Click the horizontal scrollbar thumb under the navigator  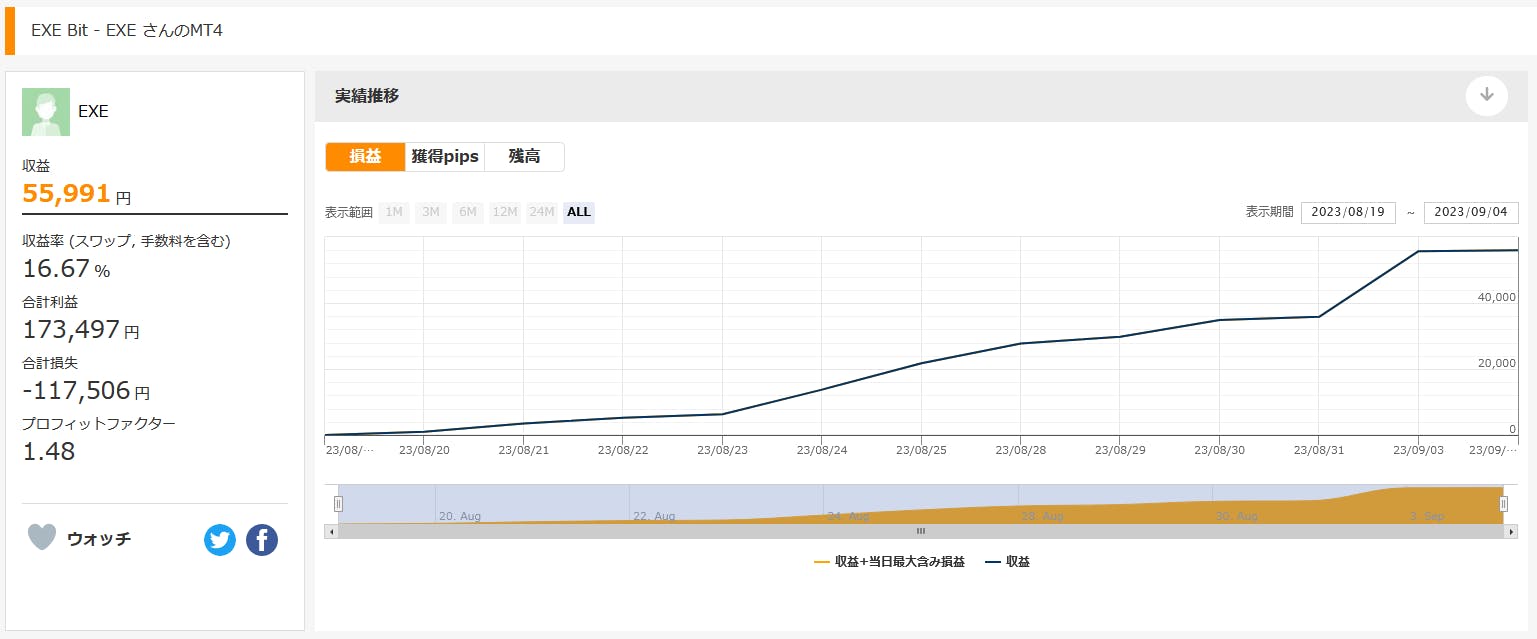click(921, 531)
